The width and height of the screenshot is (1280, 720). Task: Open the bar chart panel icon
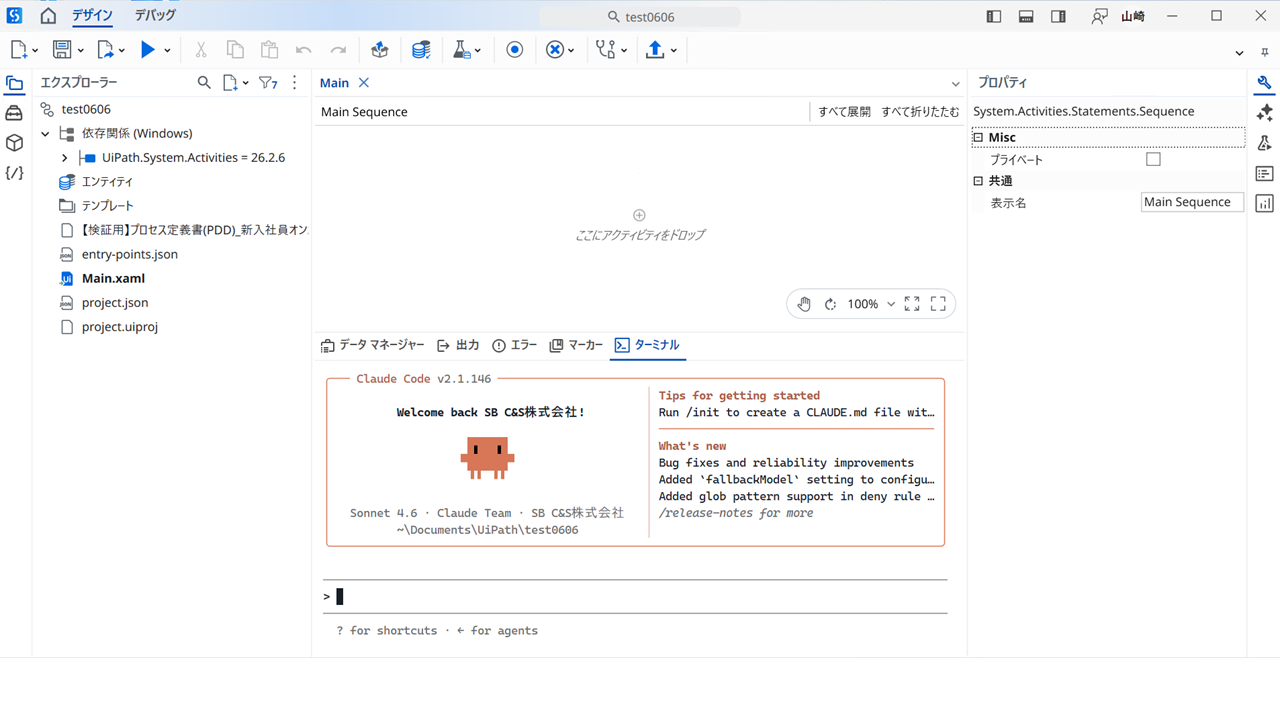(1265, 204)
